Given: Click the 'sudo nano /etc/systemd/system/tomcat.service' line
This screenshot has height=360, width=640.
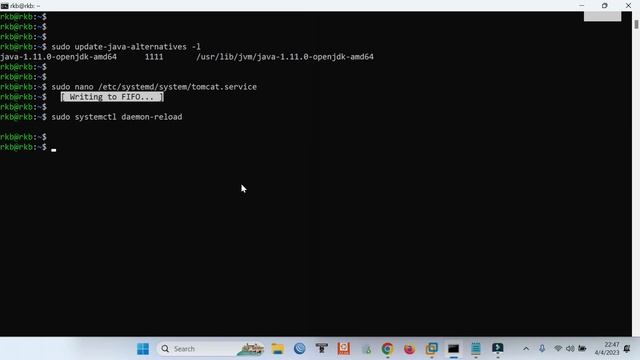Looking at the screenshot, I should [x=154, y=87].
